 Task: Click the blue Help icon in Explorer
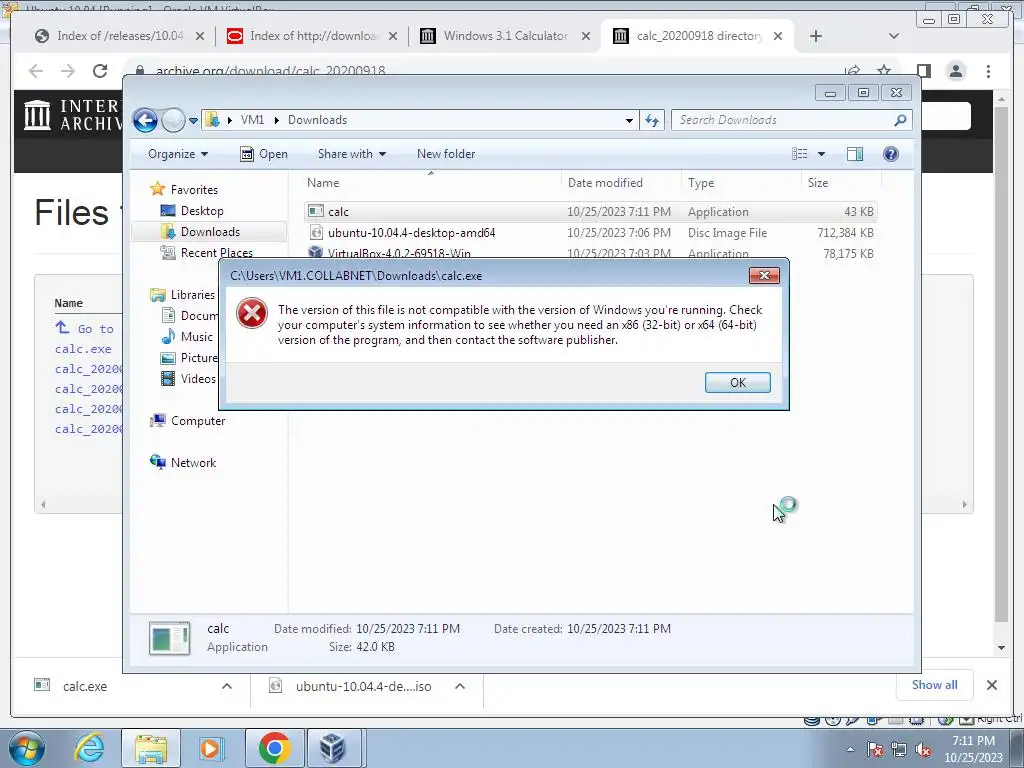(891, 154)
